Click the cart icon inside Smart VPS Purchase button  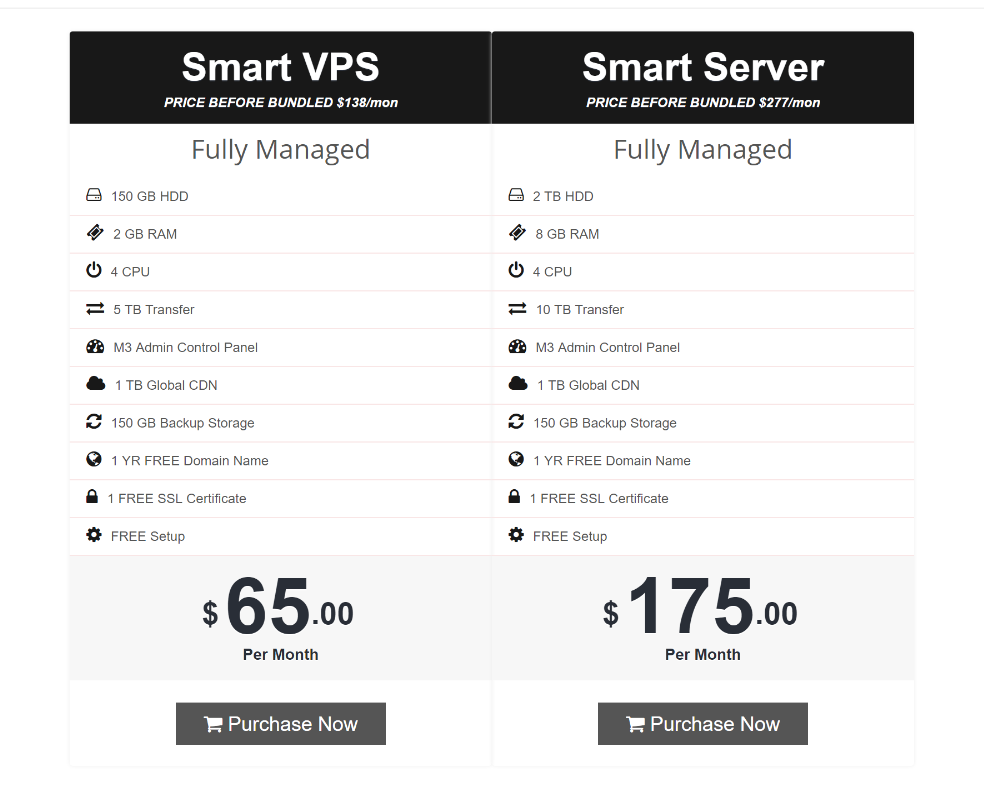pyautogui.click(x=212, y=723)
